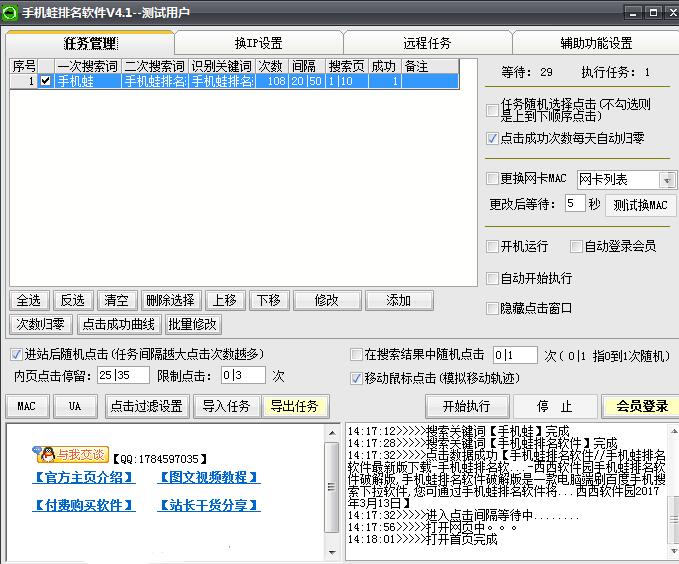The image size is (679, 564).
Task: Toggle checkbox for task row 手机蛙
Action: [x=45, y=82]
